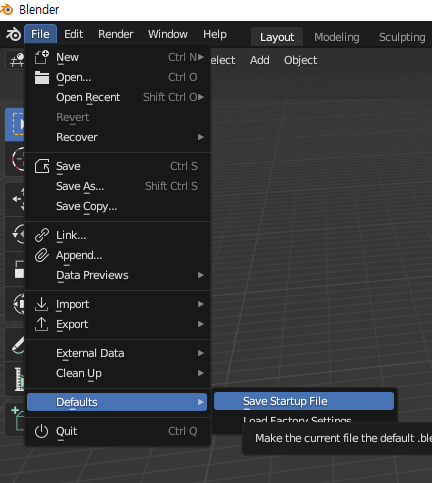Viewport: 432px width, 483px height.
Task: Expand the Recover submenu
Action: tap(201, 137)
